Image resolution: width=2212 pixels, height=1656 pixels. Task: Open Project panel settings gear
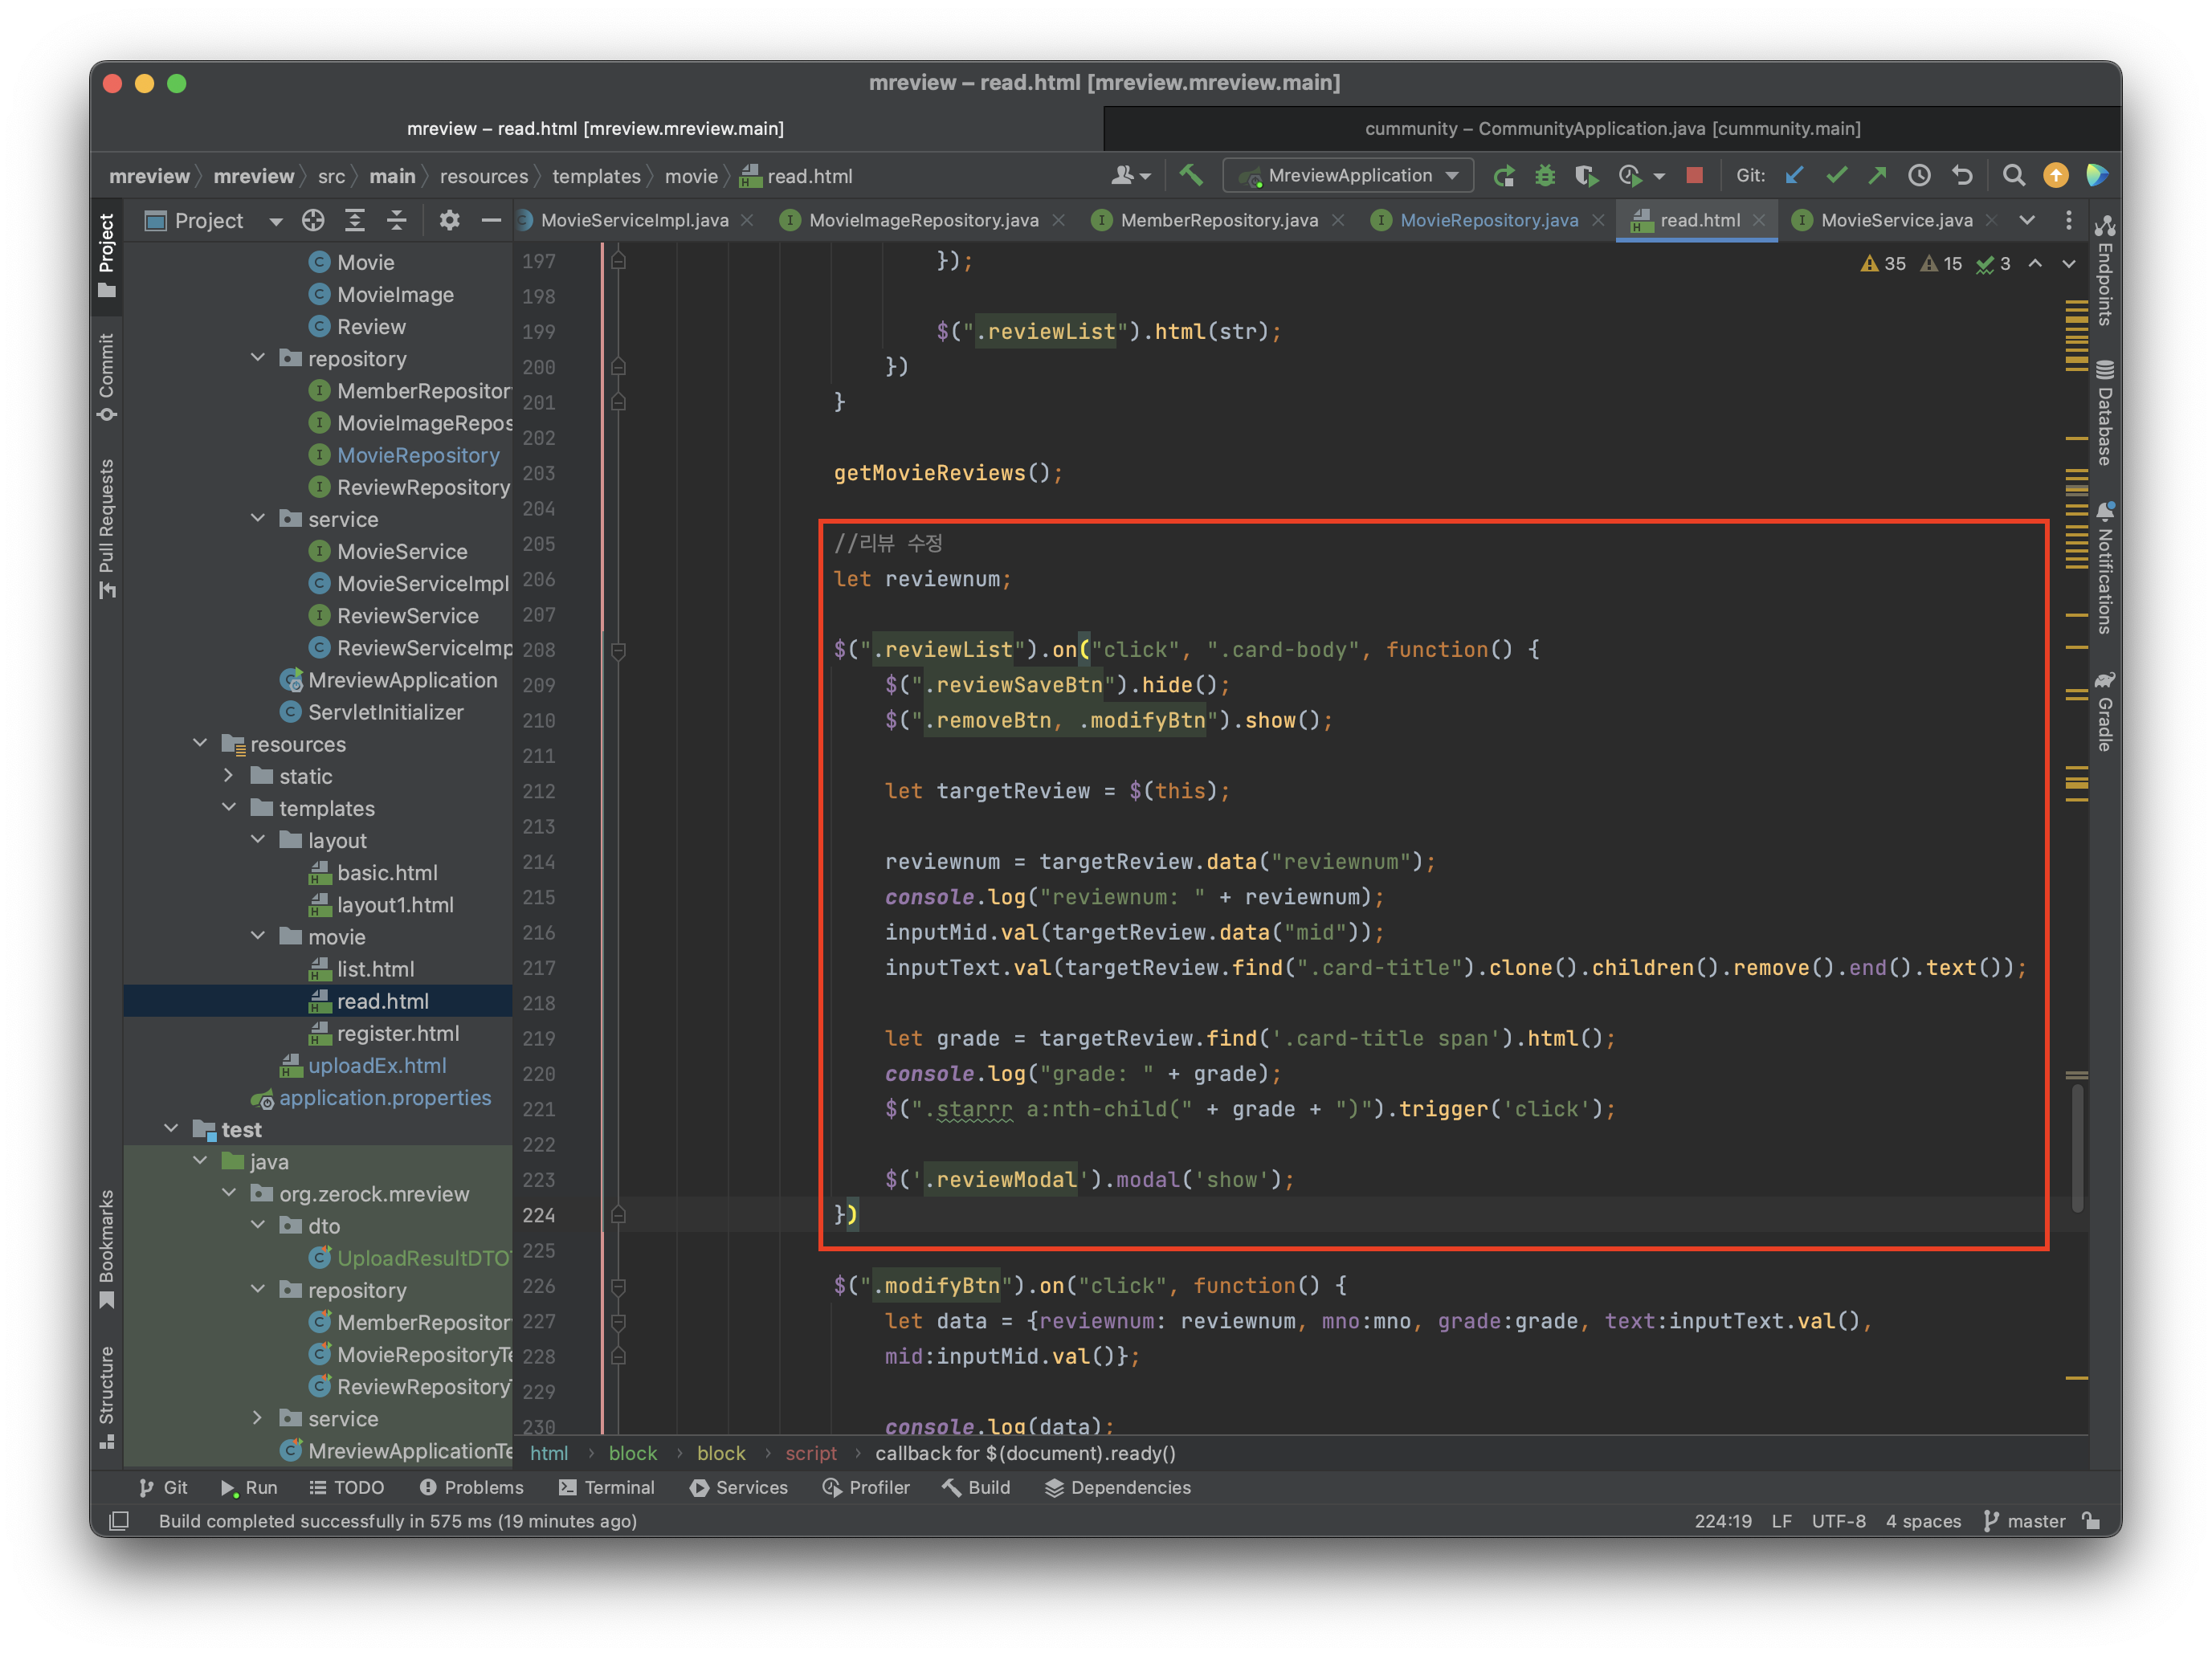449,221
